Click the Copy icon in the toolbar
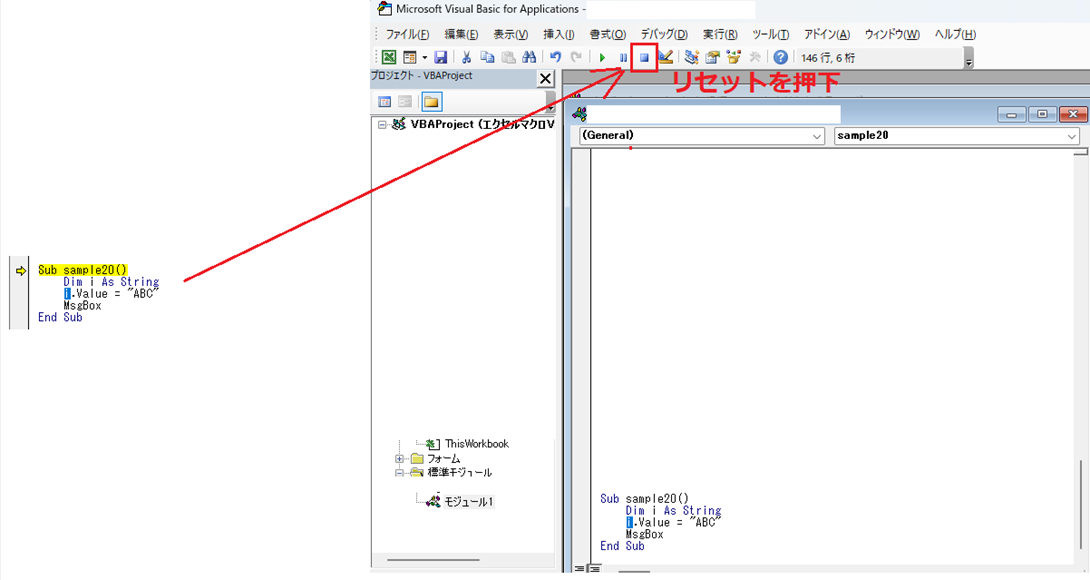The width and height of the screenshot is (1090, 580). tap(487, 58)
